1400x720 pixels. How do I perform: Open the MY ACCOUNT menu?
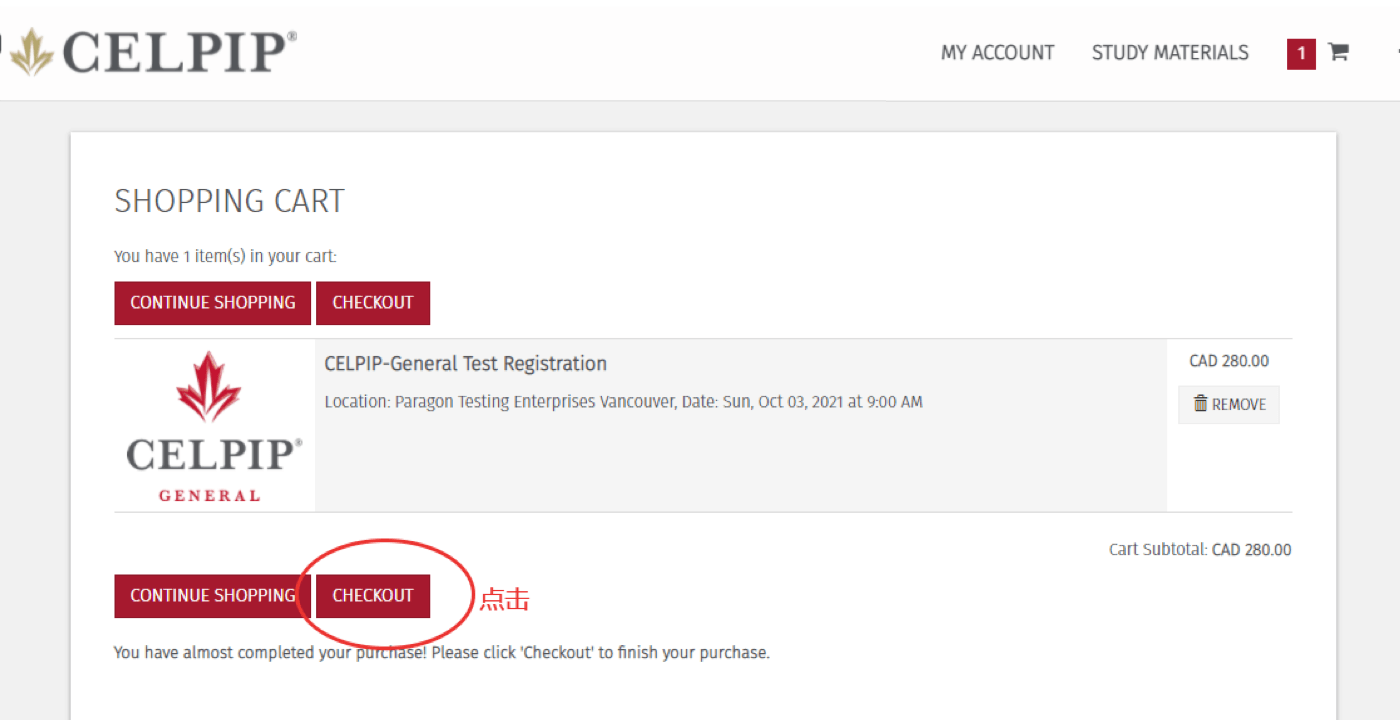(x=997, y=53)
